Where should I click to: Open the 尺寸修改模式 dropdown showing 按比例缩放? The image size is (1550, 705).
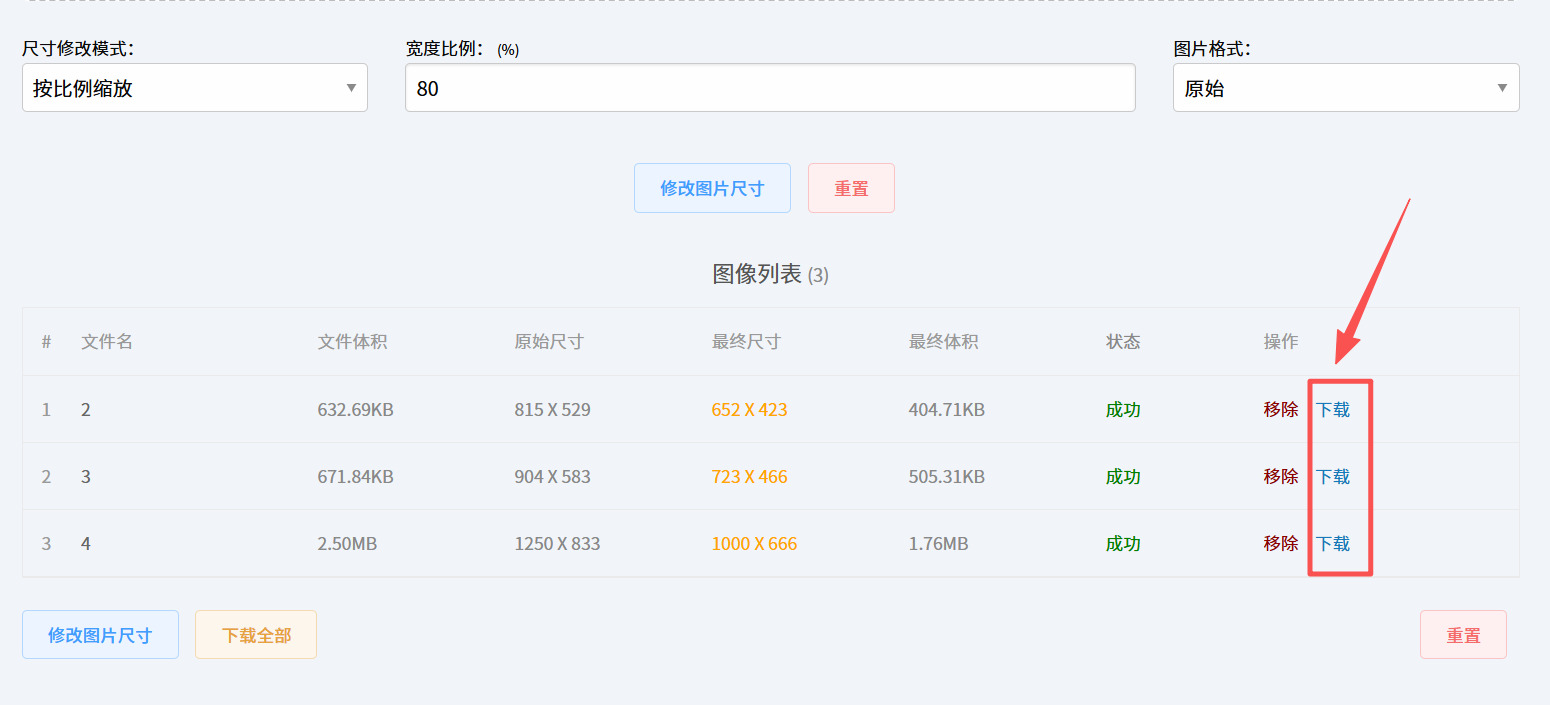[195, 88]
